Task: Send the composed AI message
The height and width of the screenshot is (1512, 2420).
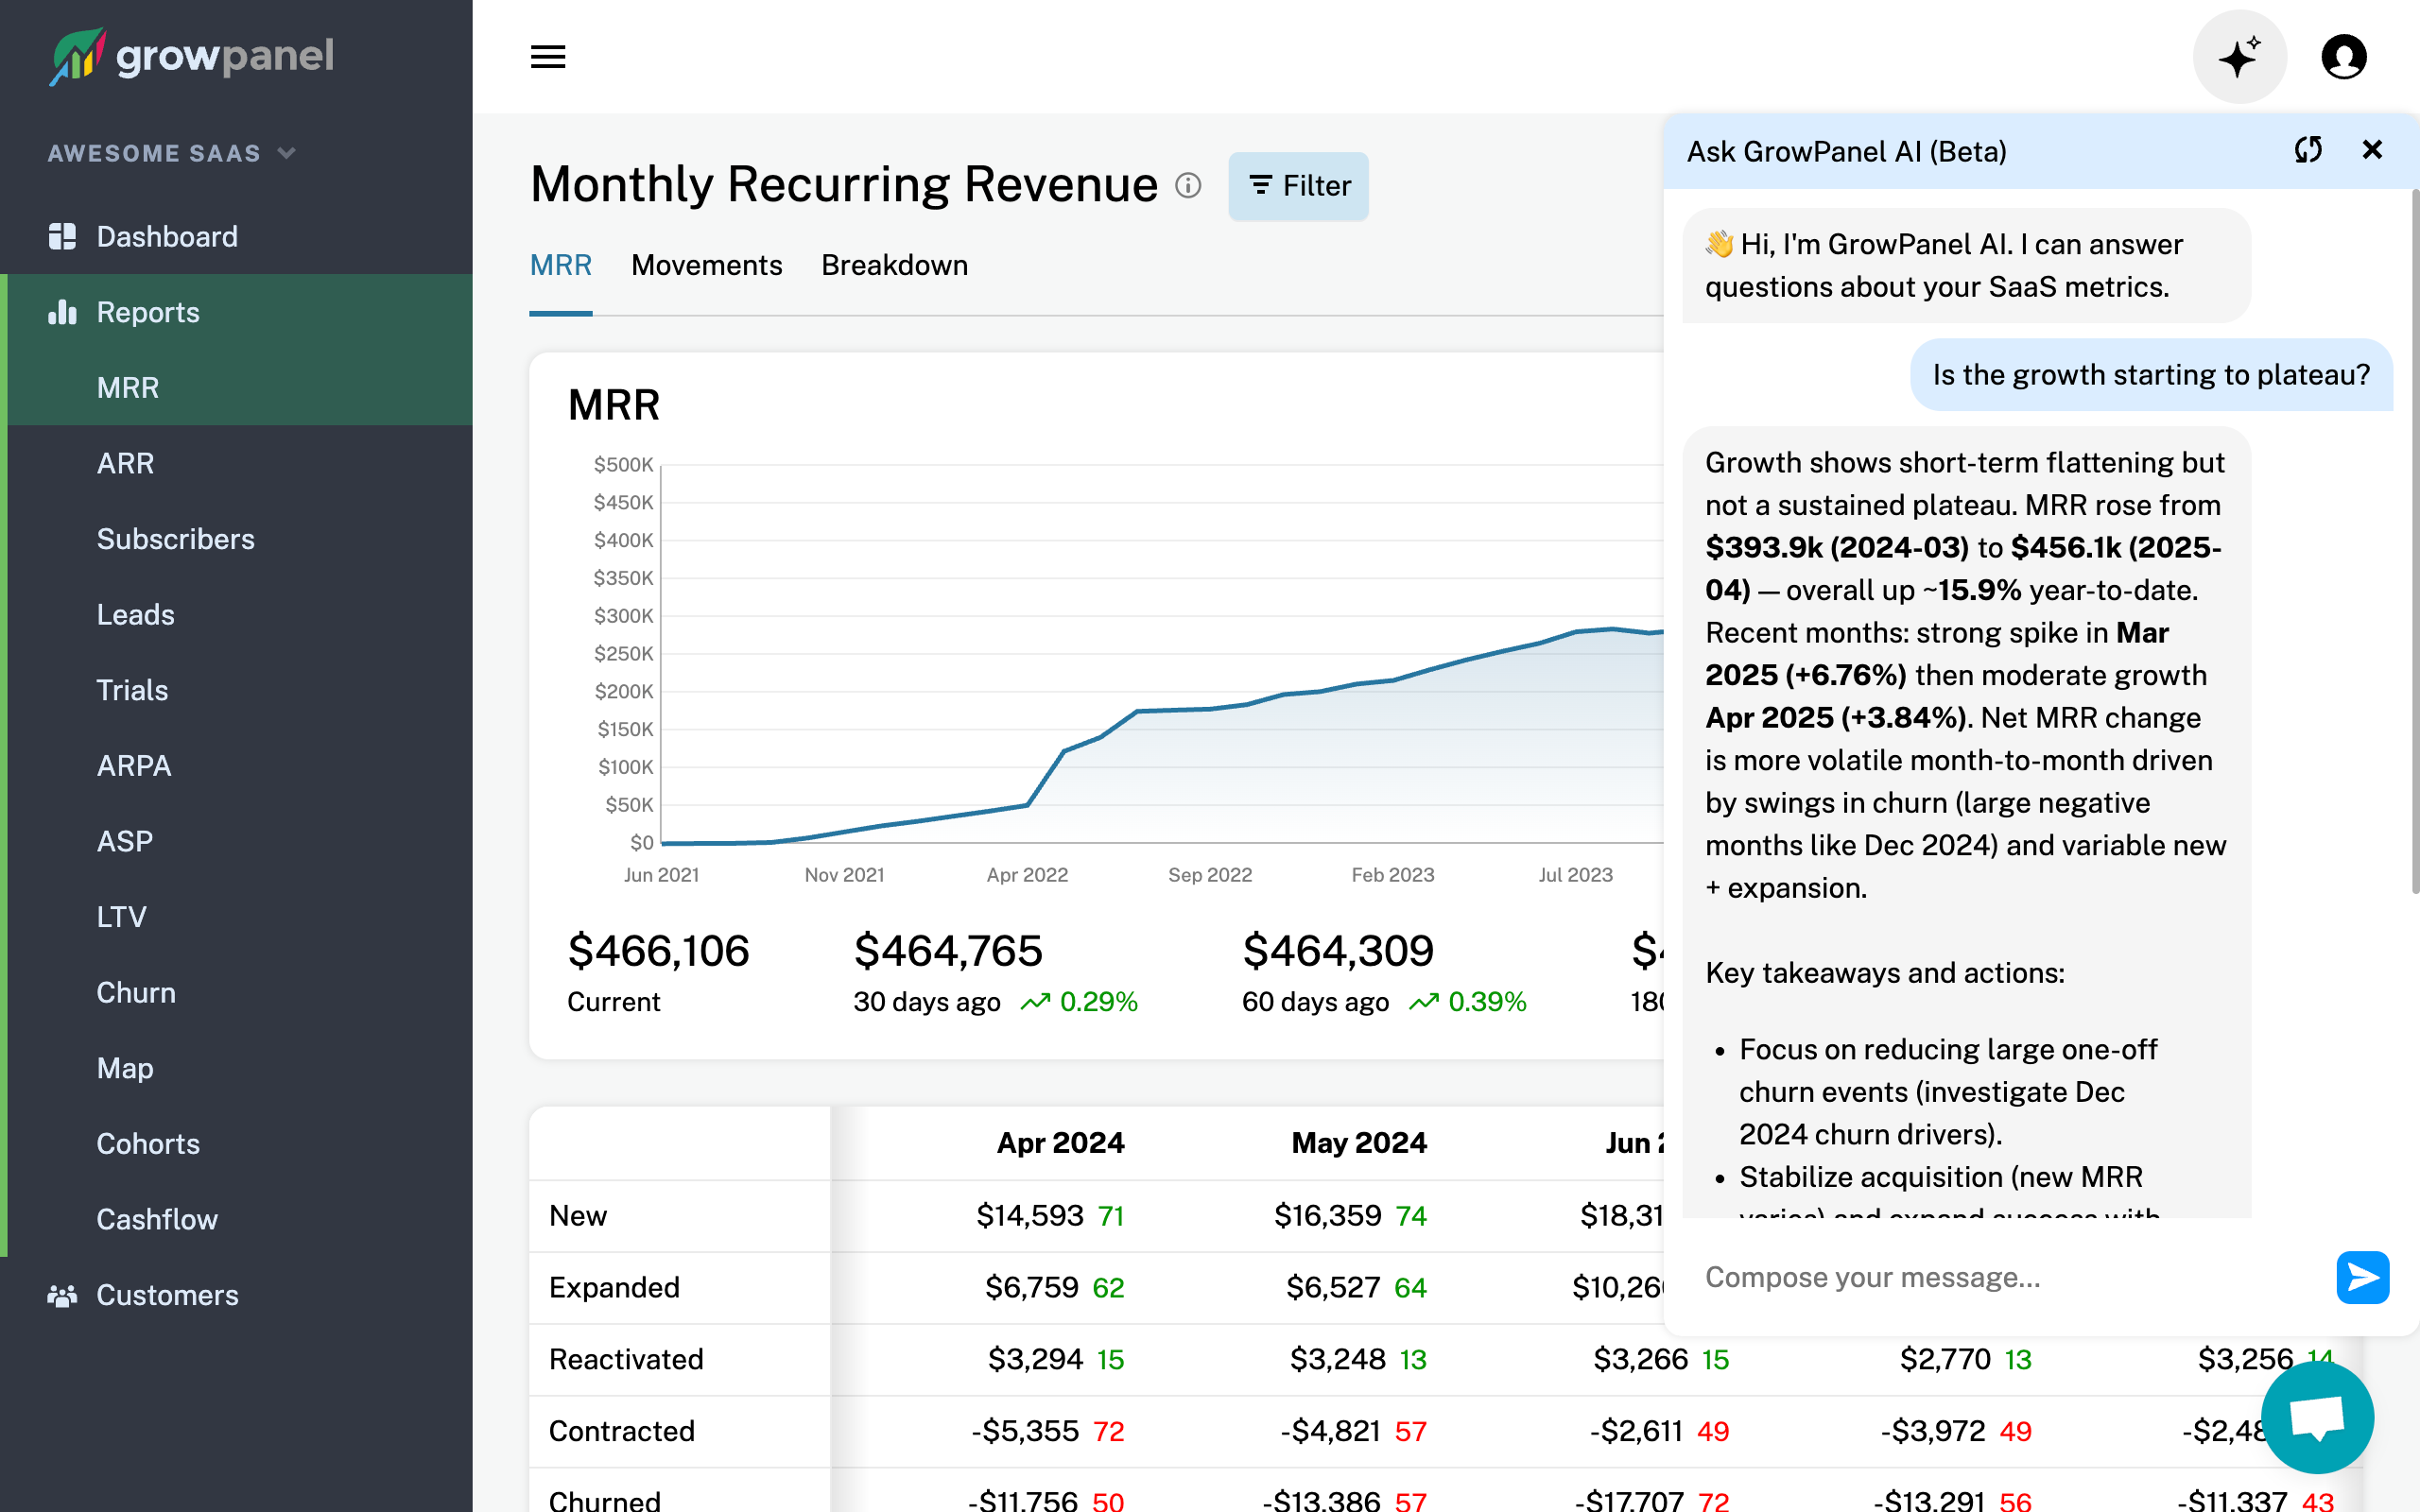Action: pyautogui.click(x=2363, y=1277)
